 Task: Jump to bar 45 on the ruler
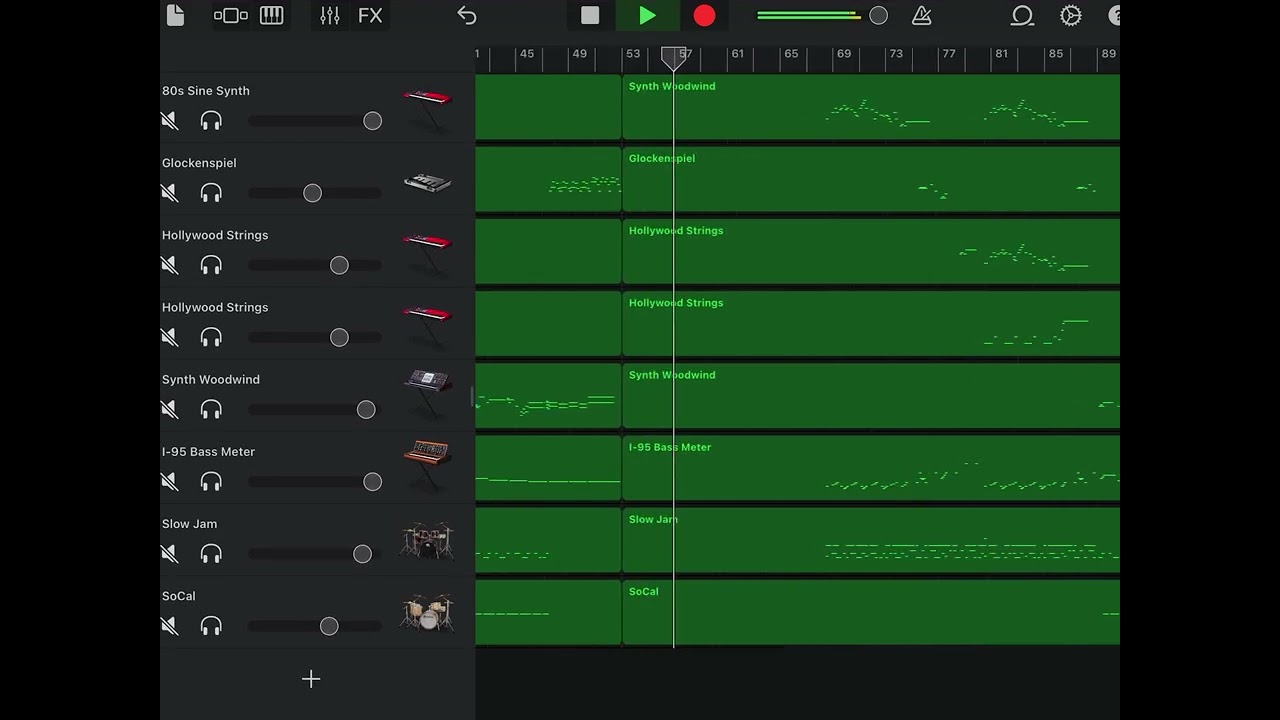click(527, 54)
